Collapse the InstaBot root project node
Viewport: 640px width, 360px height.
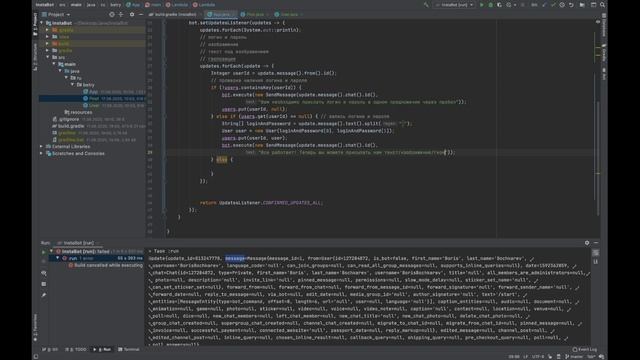click(x=42, y=23)
